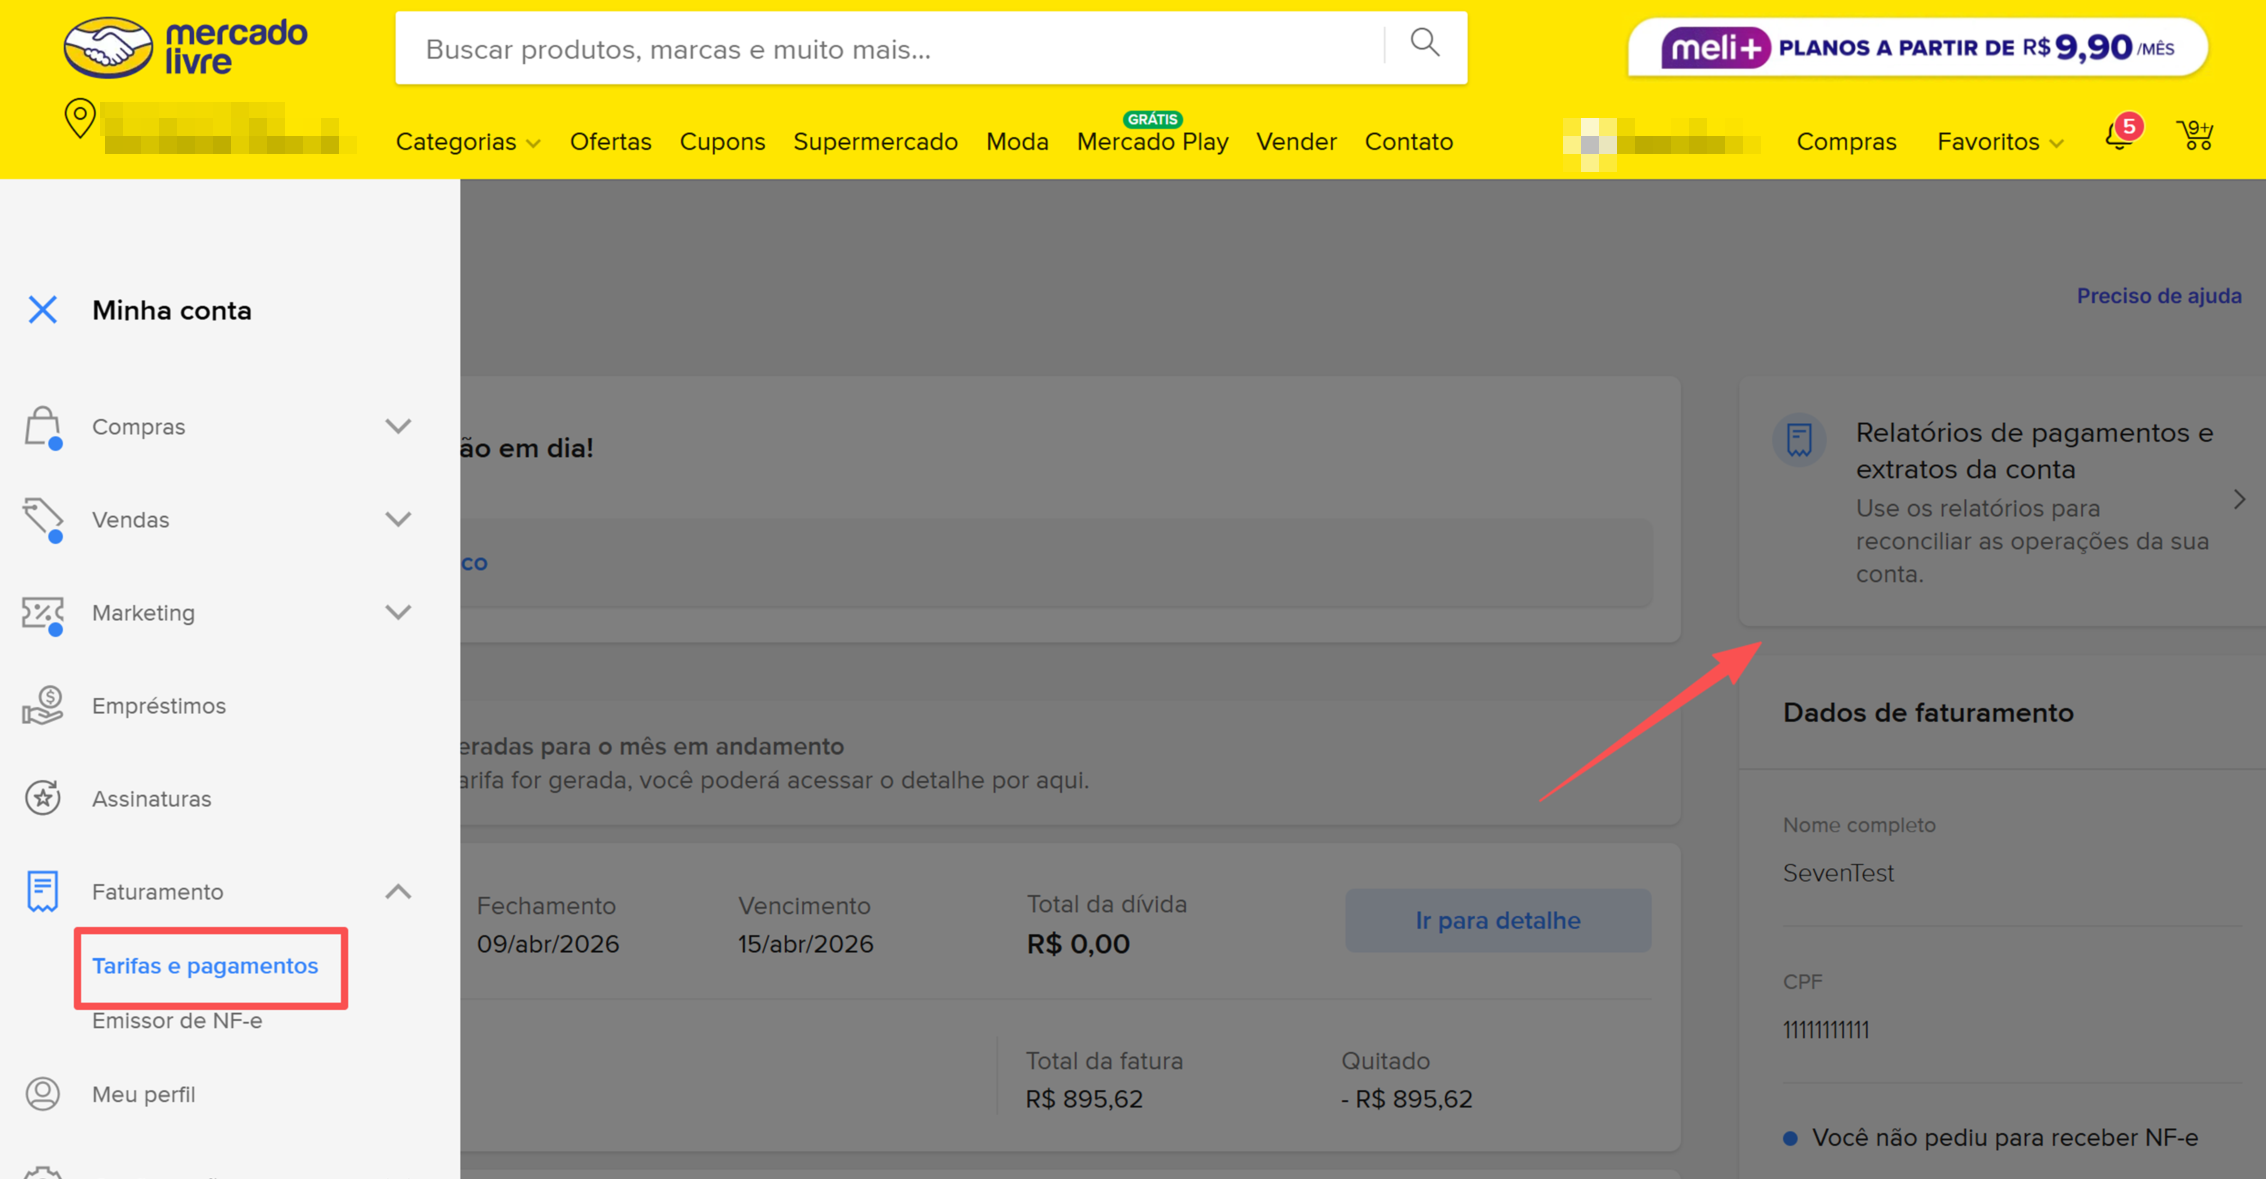Open the Relatórios de pagamentos card arrow
The height and width of the screenshot is (1179, 2266).
(x=2240, y=500)
